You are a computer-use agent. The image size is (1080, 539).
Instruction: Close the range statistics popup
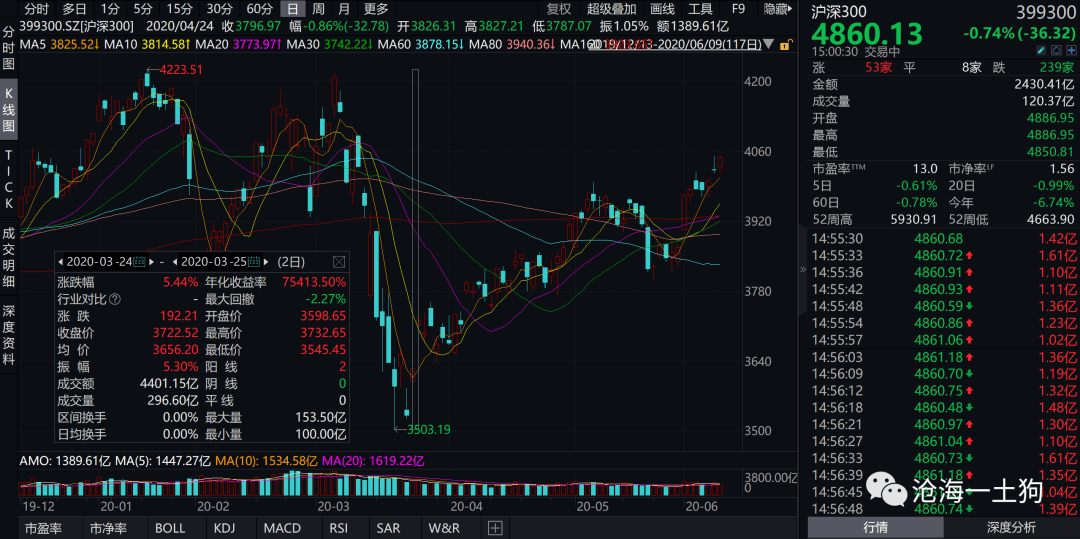tap(339, 262)
